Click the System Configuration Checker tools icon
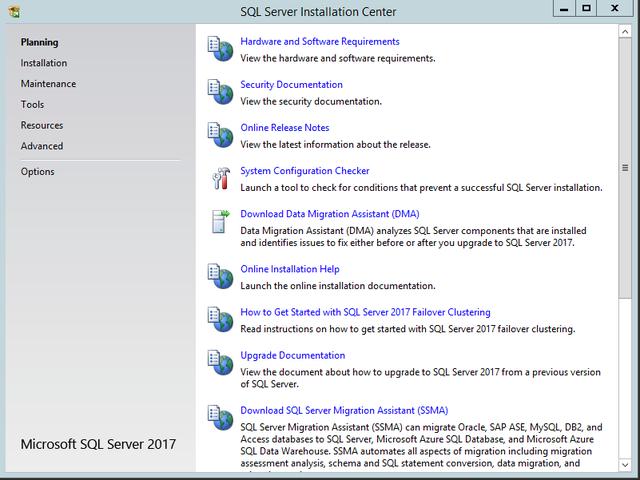Viewport: 640px width, 480px height. point(221,178)
